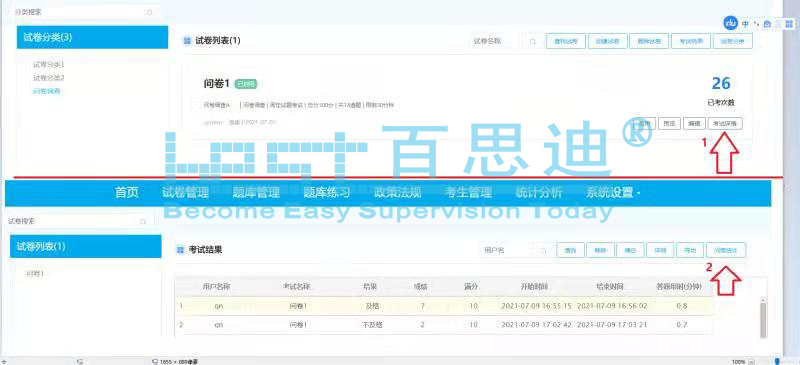Select 问卷调查 in the category list
Screen dimensions: 800x365
click(x=47, y=91)
